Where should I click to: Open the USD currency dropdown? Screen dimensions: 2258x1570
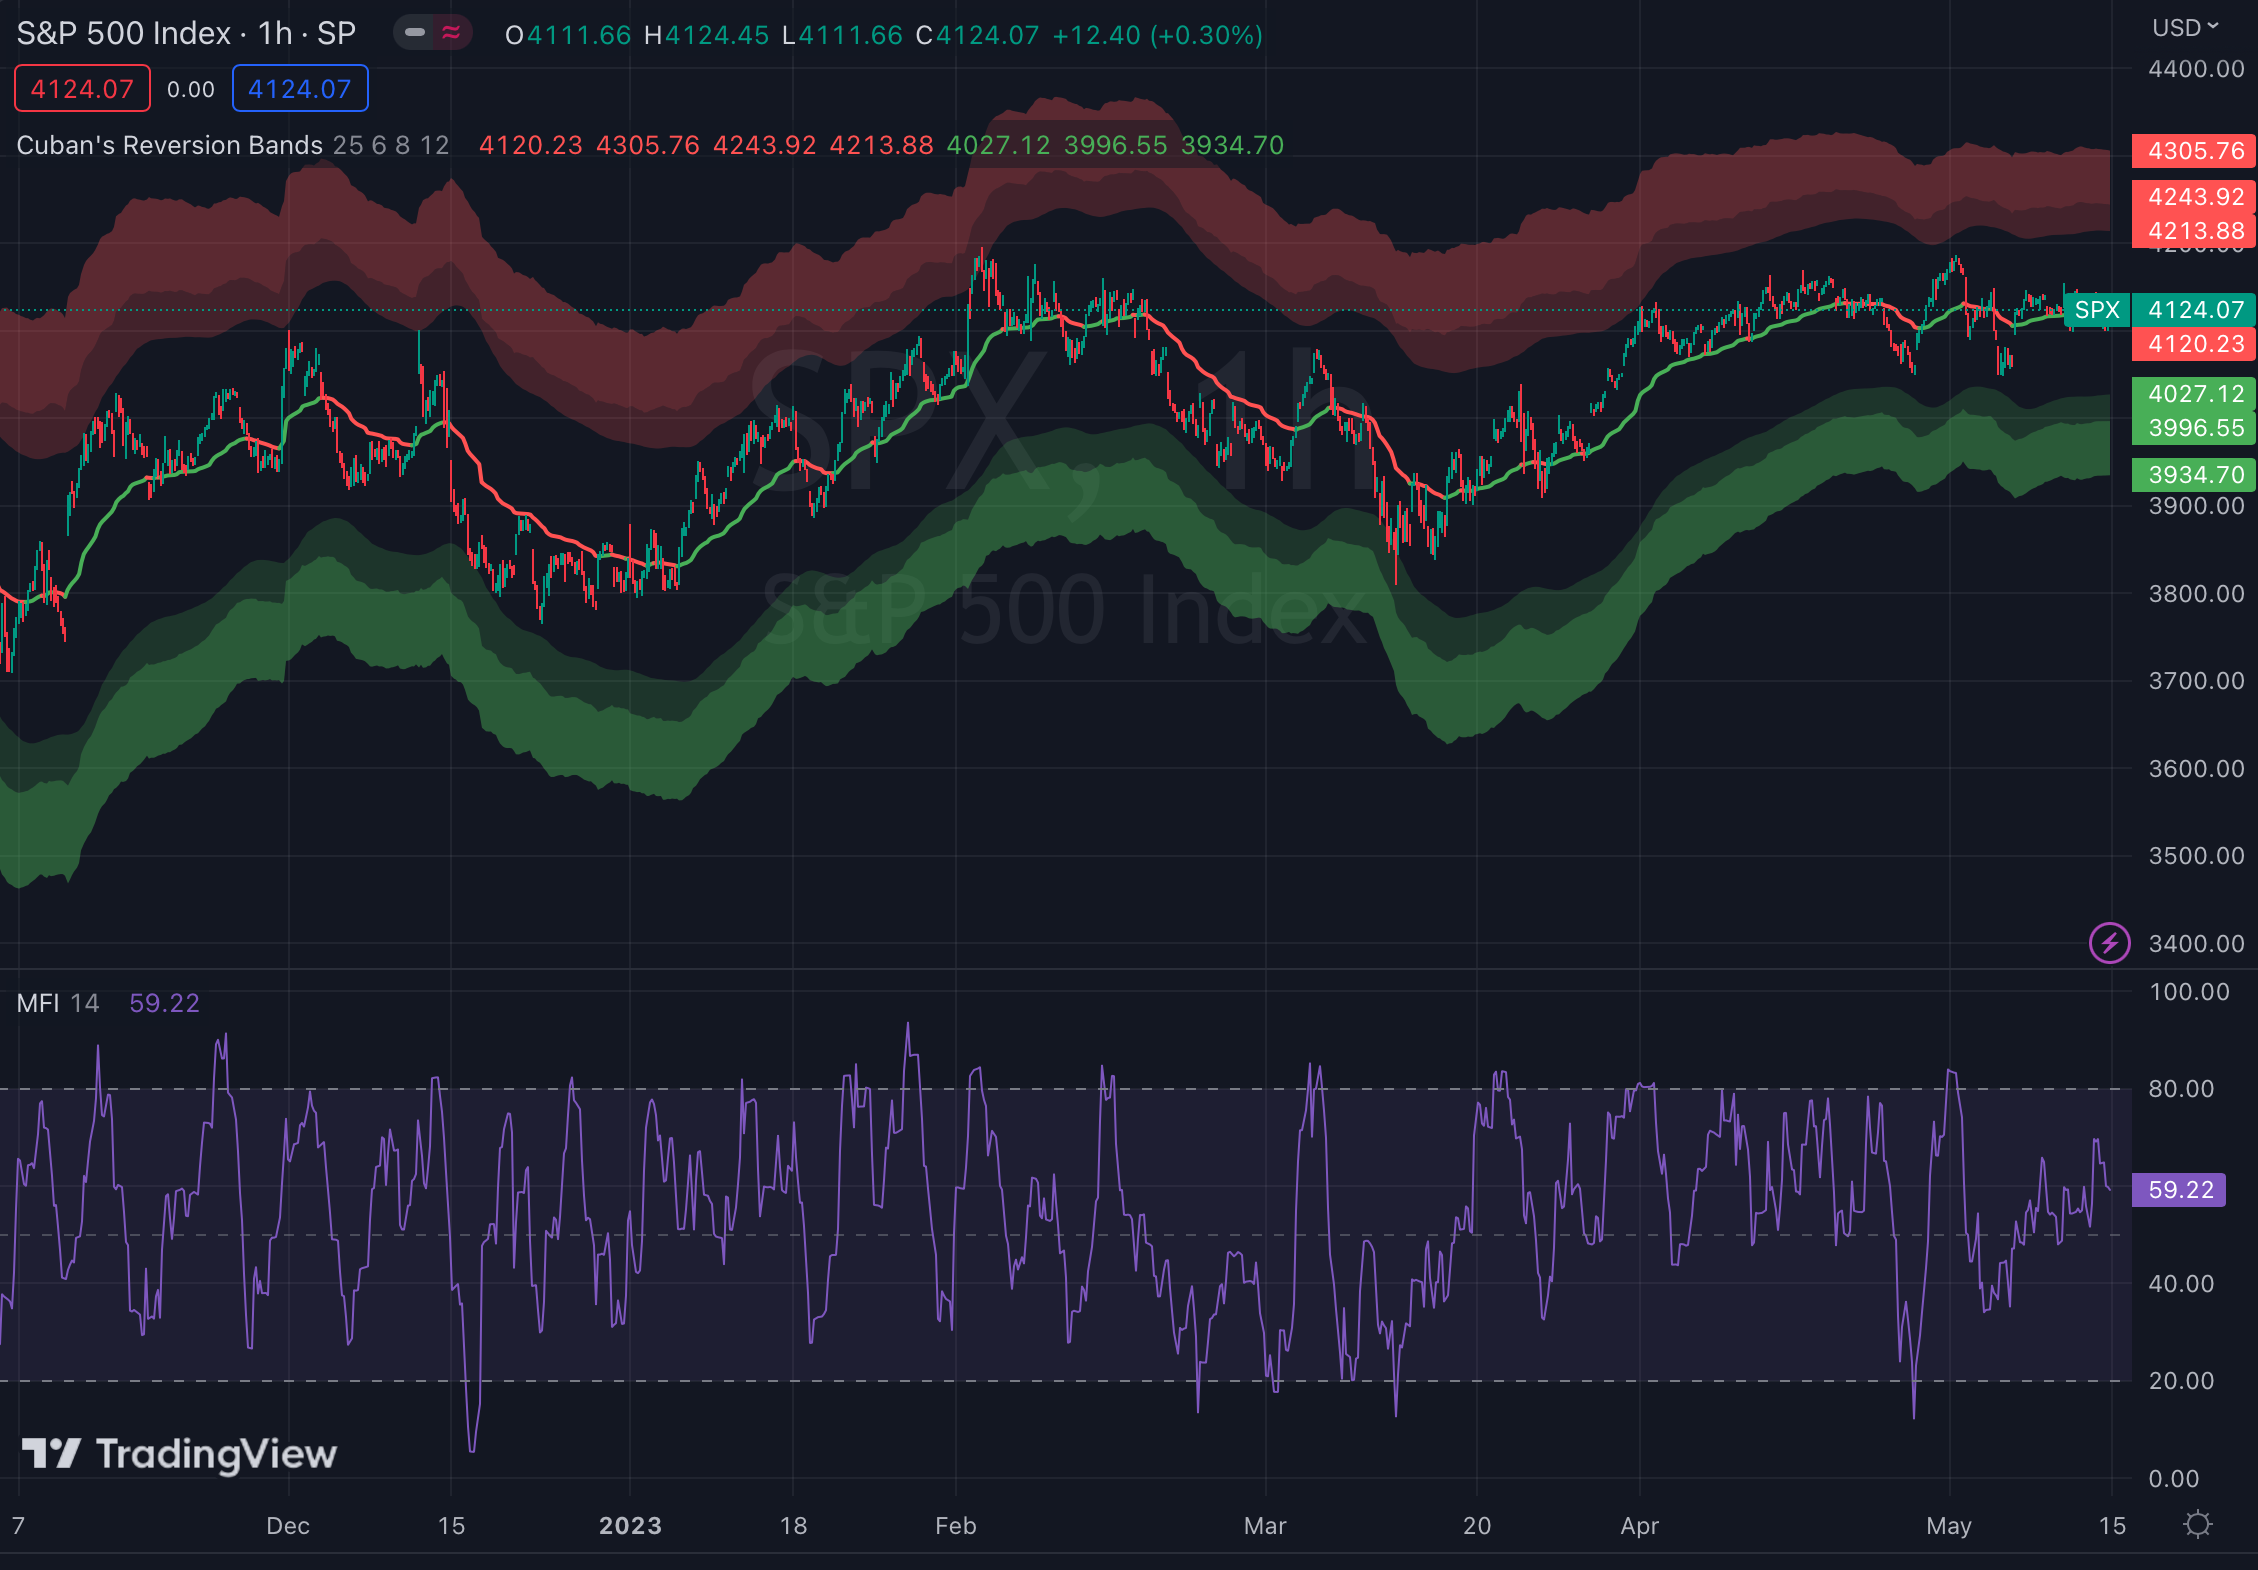[x=2186, y=27]
